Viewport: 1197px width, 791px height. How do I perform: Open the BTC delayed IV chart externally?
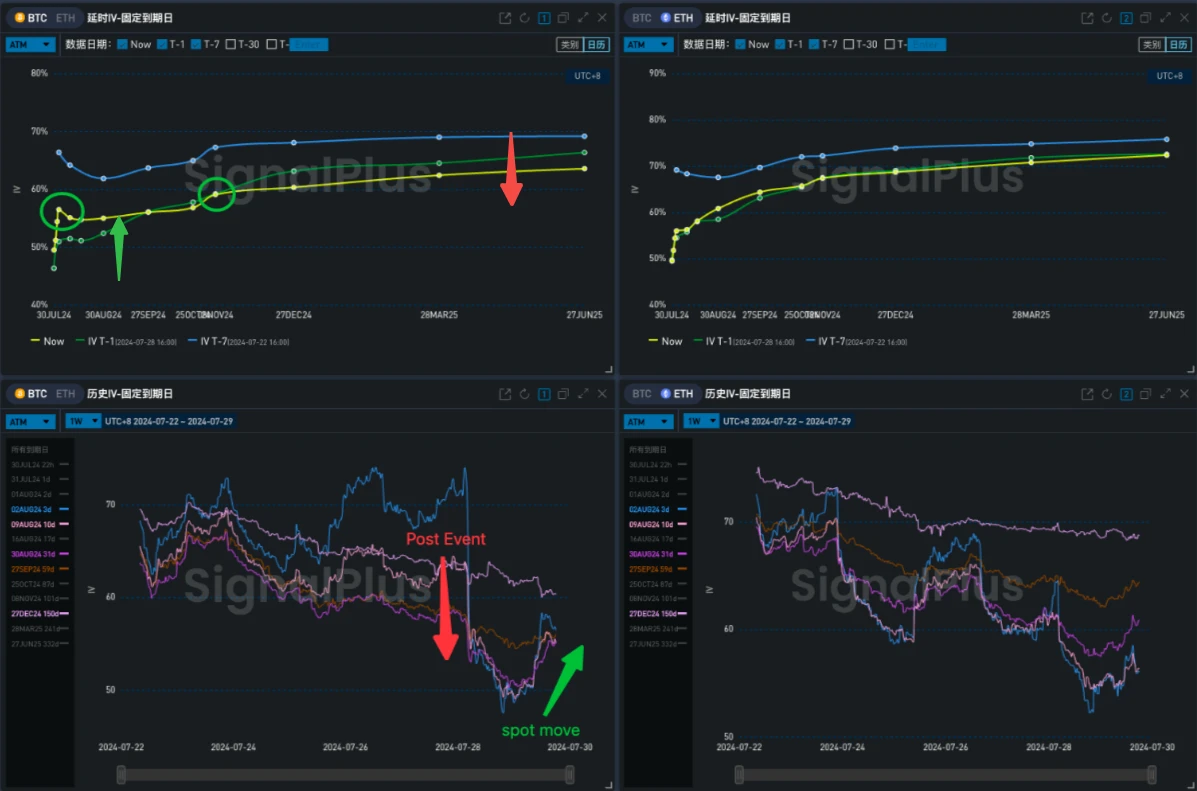[x=503, y=17]
